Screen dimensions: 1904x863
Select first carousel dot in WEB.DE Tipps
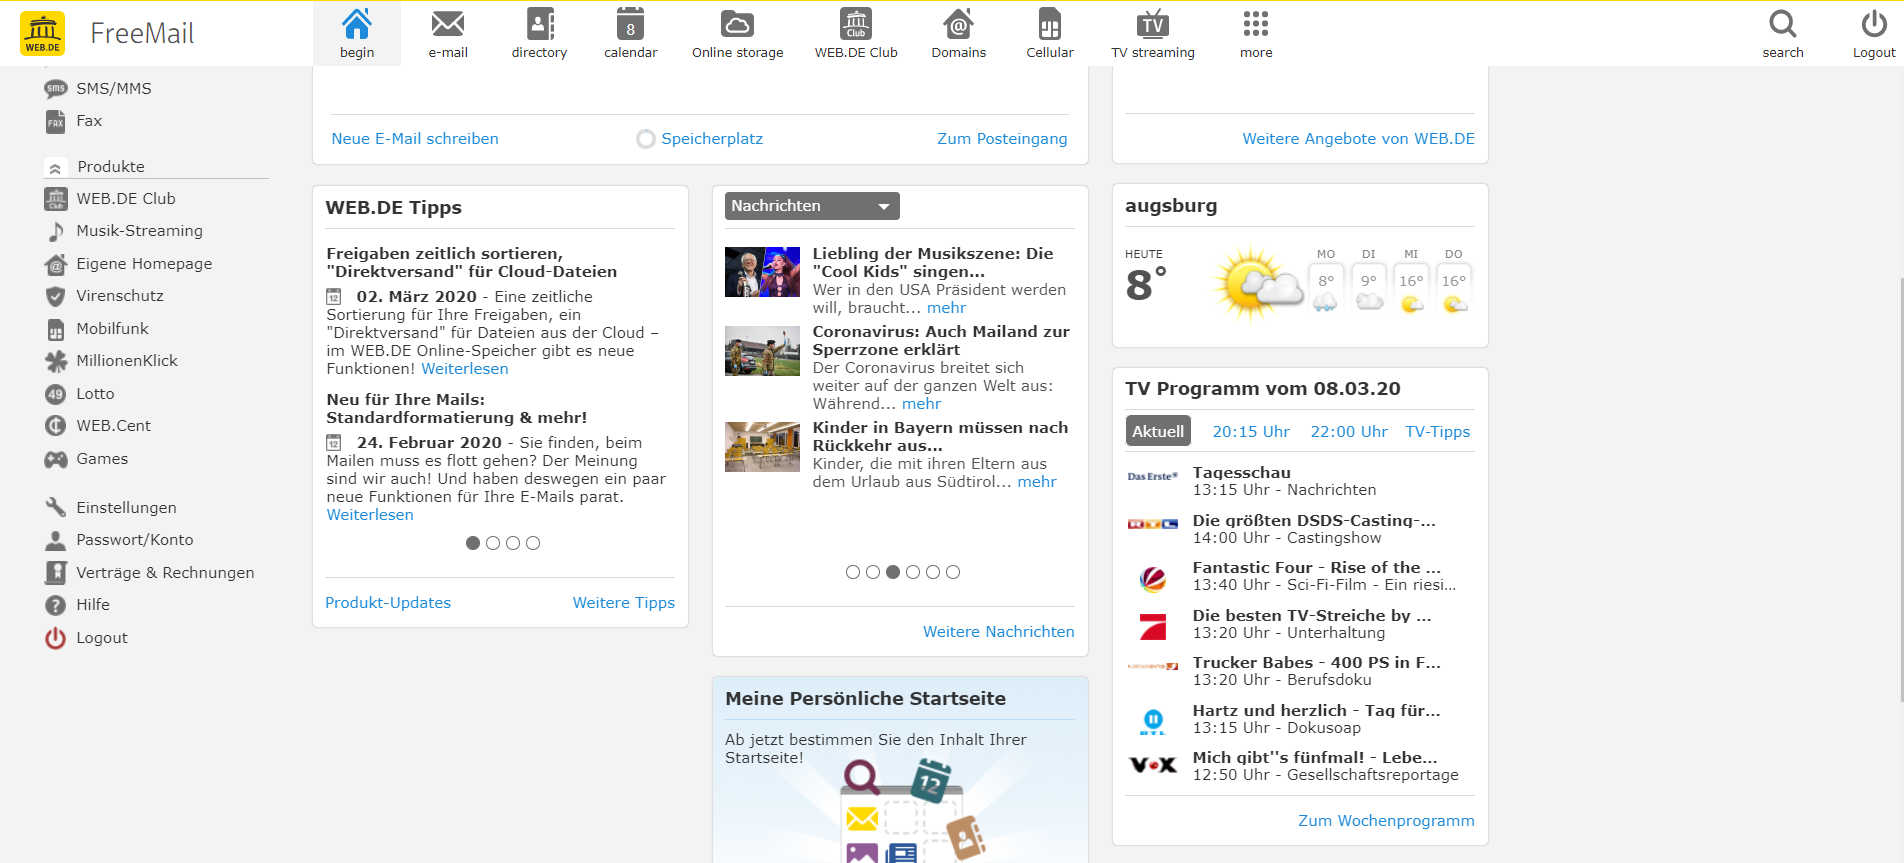[473, 543]
